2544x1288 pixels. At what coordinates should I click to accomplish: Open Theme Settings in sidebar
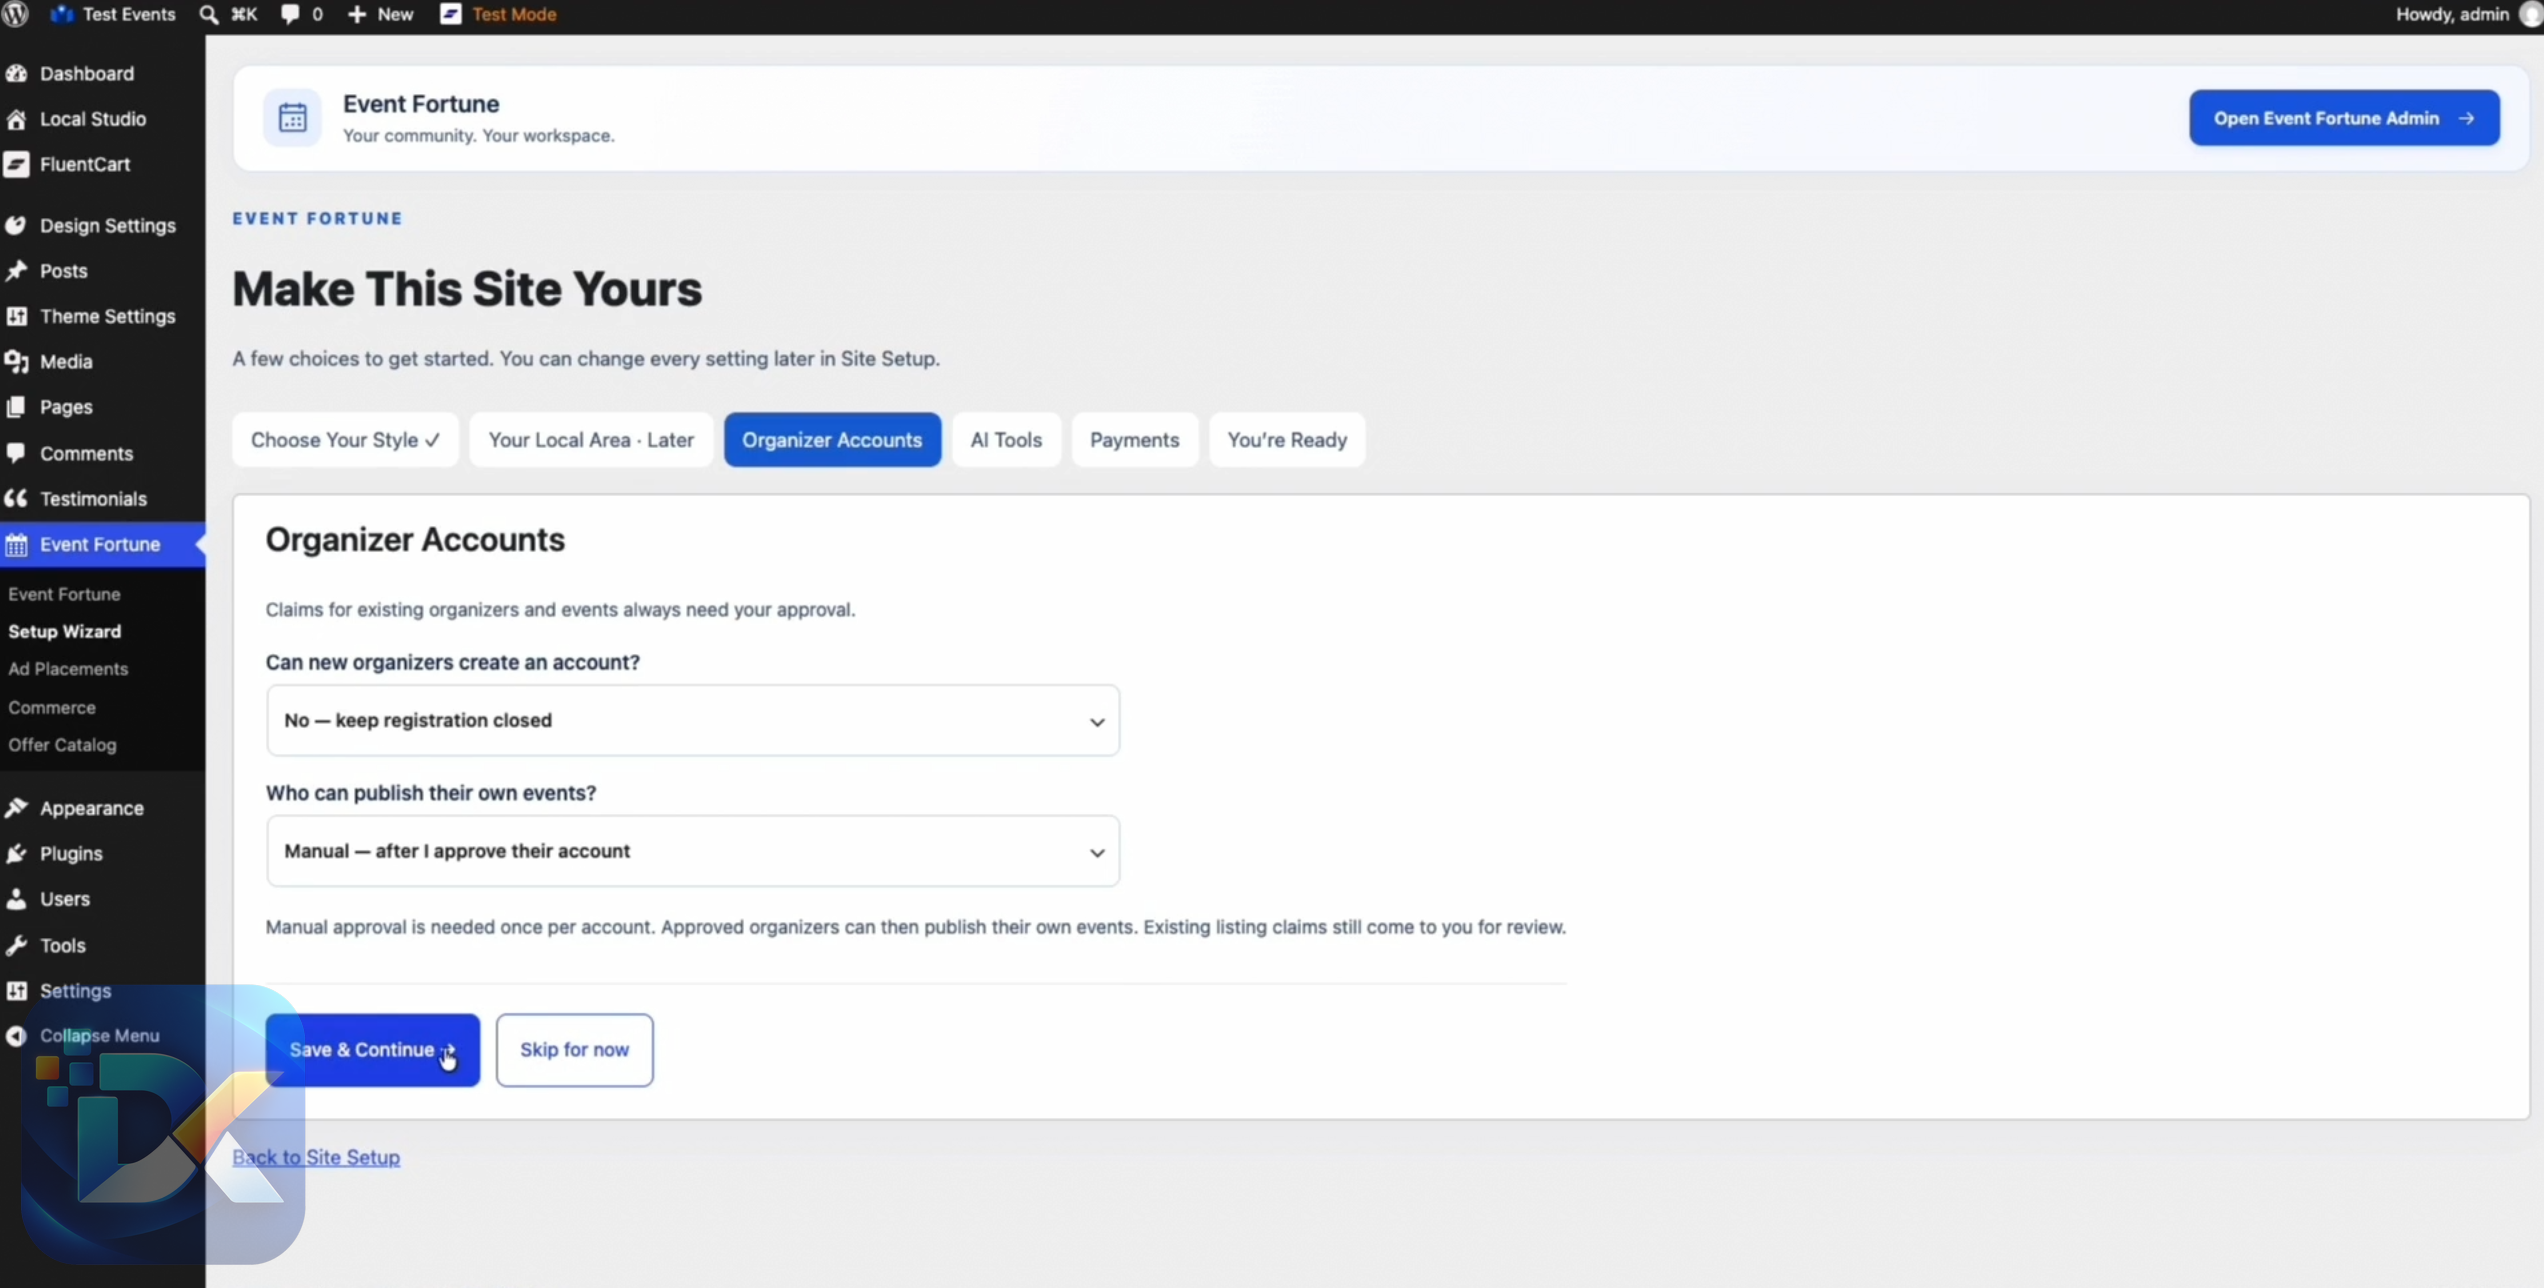(x=102, y=316)
